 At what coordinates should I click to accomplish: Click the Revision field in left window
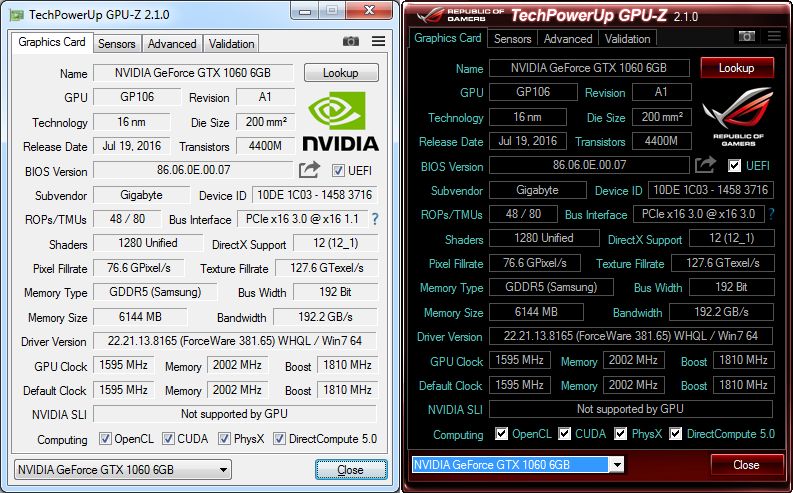tap(266, 97)
